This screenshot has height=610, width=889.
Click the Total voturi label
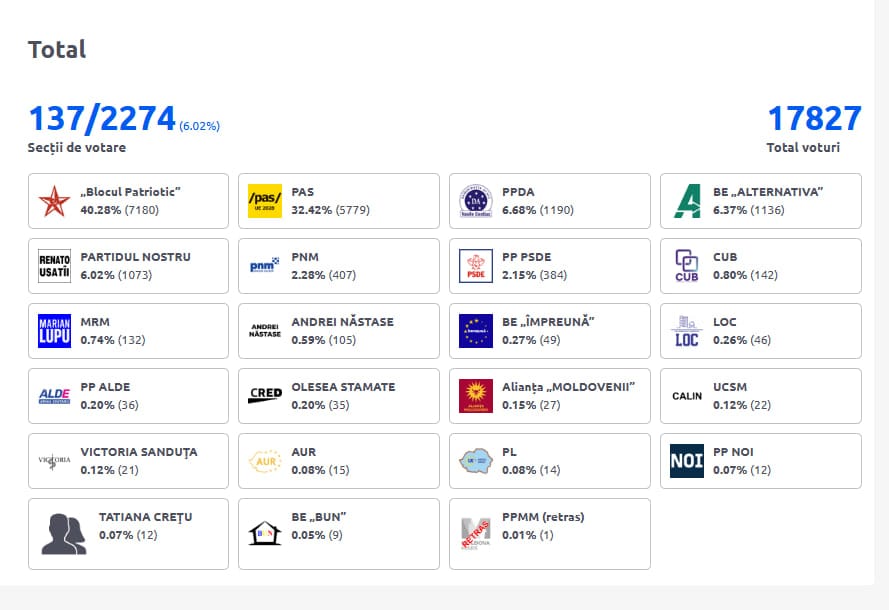tap(803, 147)
